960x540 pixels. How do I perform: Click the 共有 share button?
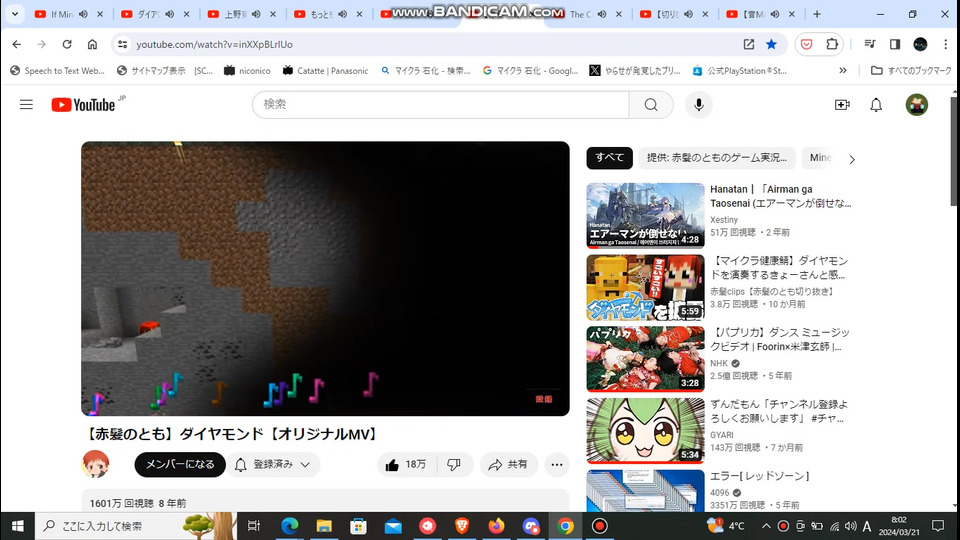coord(508,465)
